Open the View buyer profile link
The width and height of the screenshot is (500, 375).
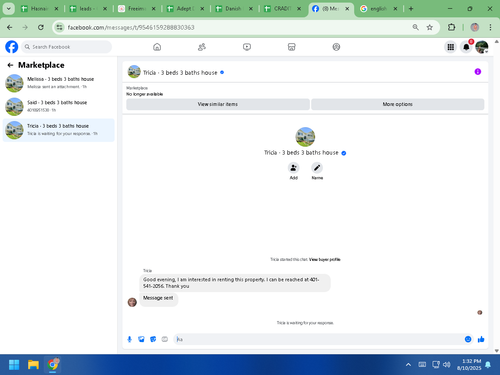pyautogui.click(x=325, y=259)
